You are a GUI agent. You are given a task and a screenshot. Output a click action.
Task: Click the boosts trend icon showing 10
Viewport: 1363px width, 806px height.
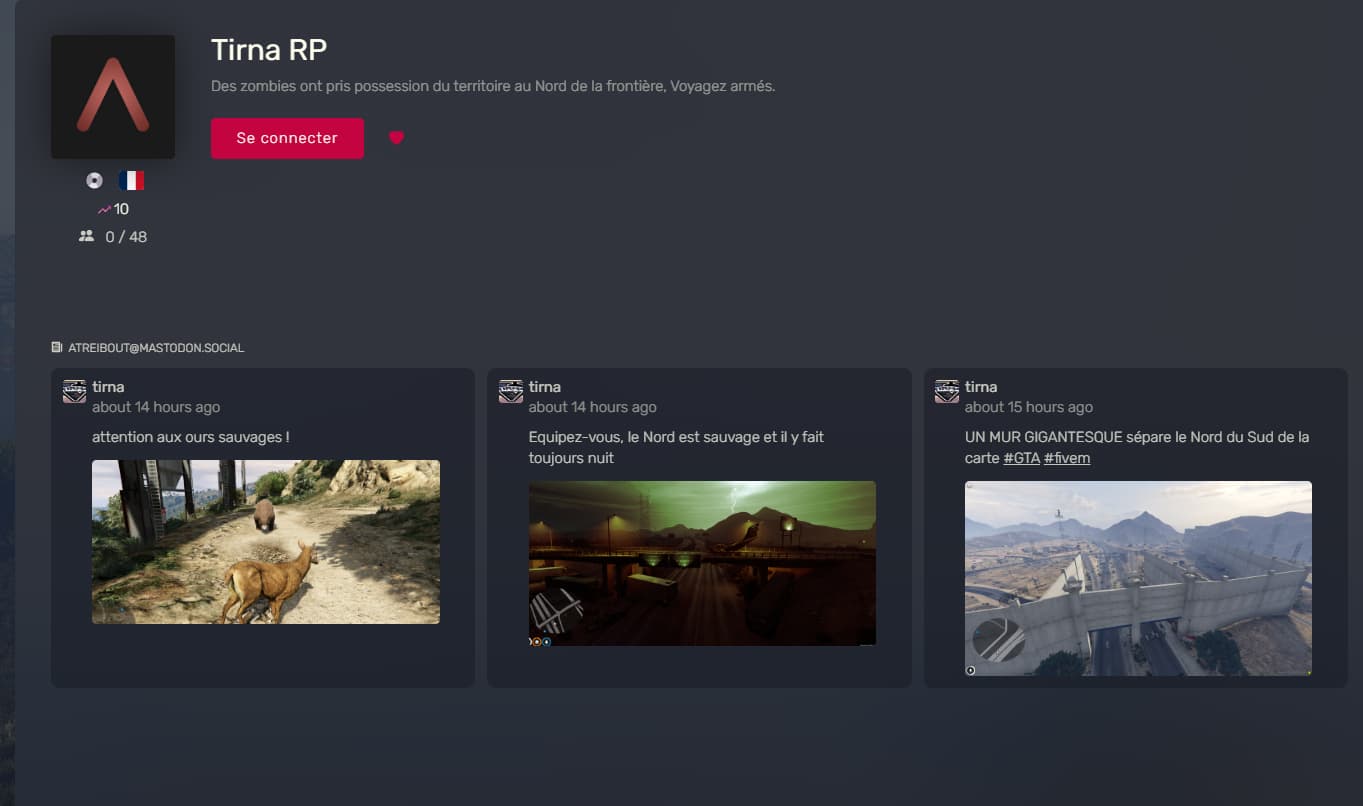[x=103, y=208]
